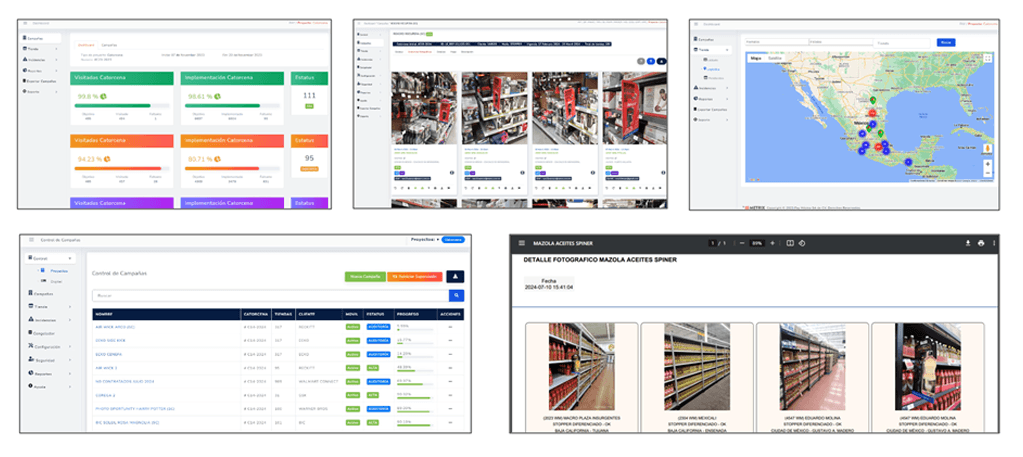Viewport: 1023px width, 457px height.
Task: Expand Tienda in Control de Campañas sidebar
Action: point(49,306)
